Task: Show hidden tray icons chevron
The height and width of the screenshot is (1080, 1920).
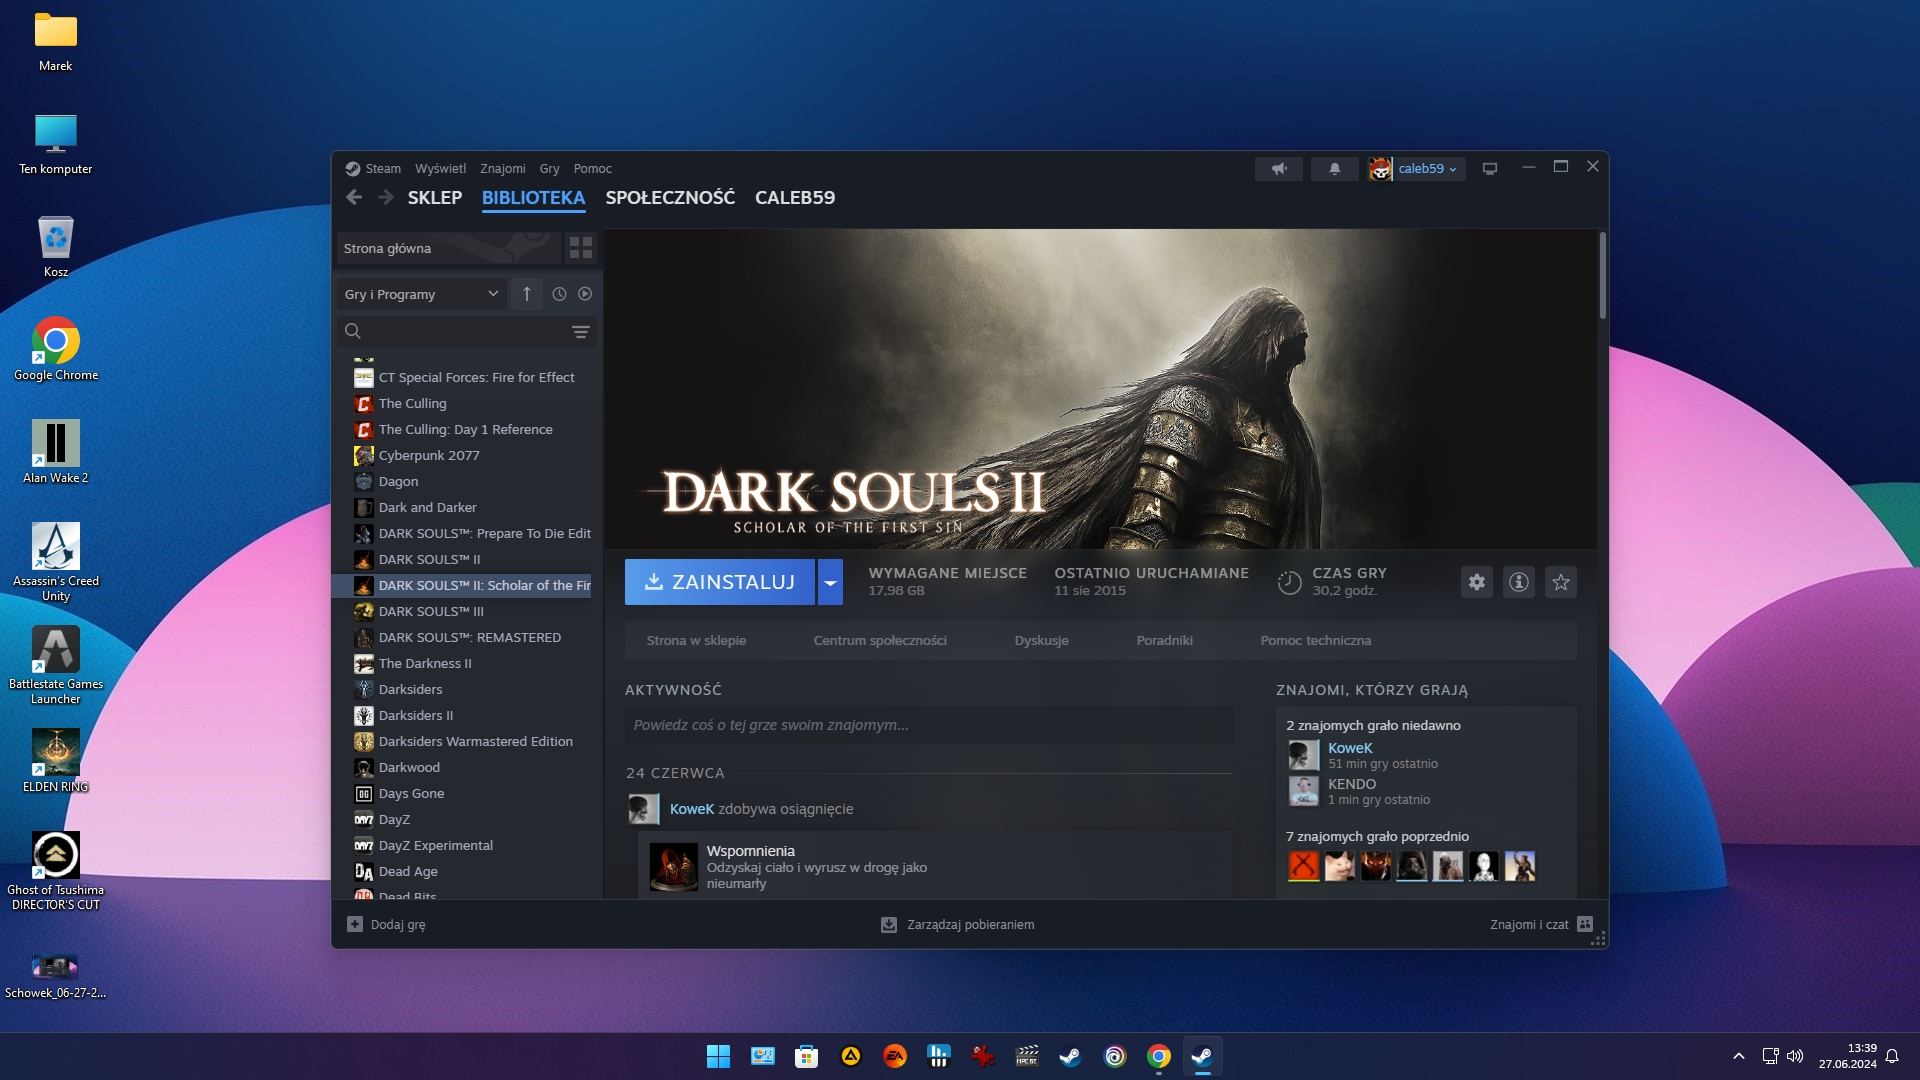Action: tap(1739, 1056)
